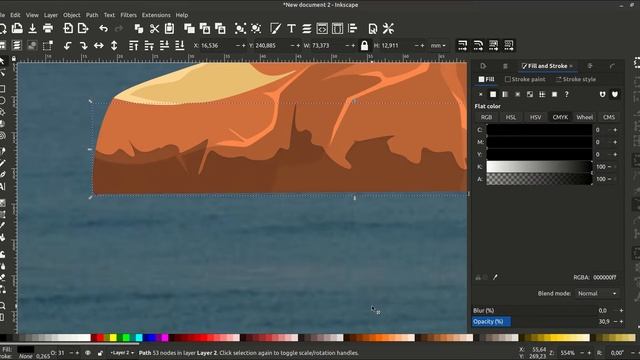640x360 pixels.
Task: Click the Copy icon
Action: [x=139, y=28]
